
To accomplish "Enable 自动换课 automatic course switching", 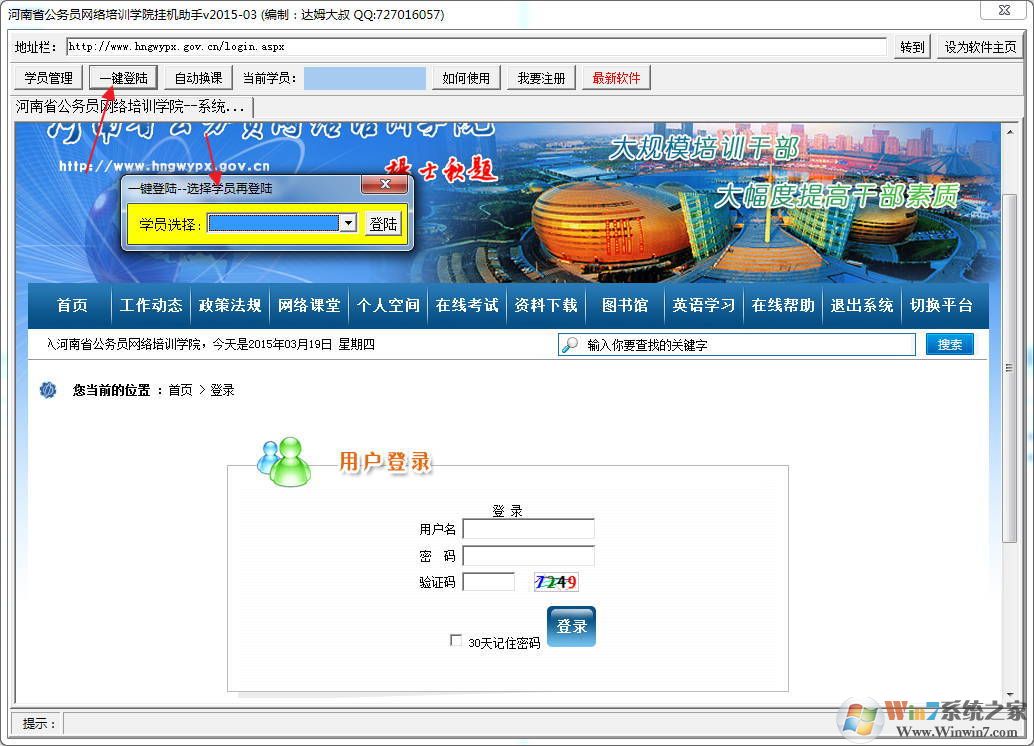I will (x=197, y=77).
